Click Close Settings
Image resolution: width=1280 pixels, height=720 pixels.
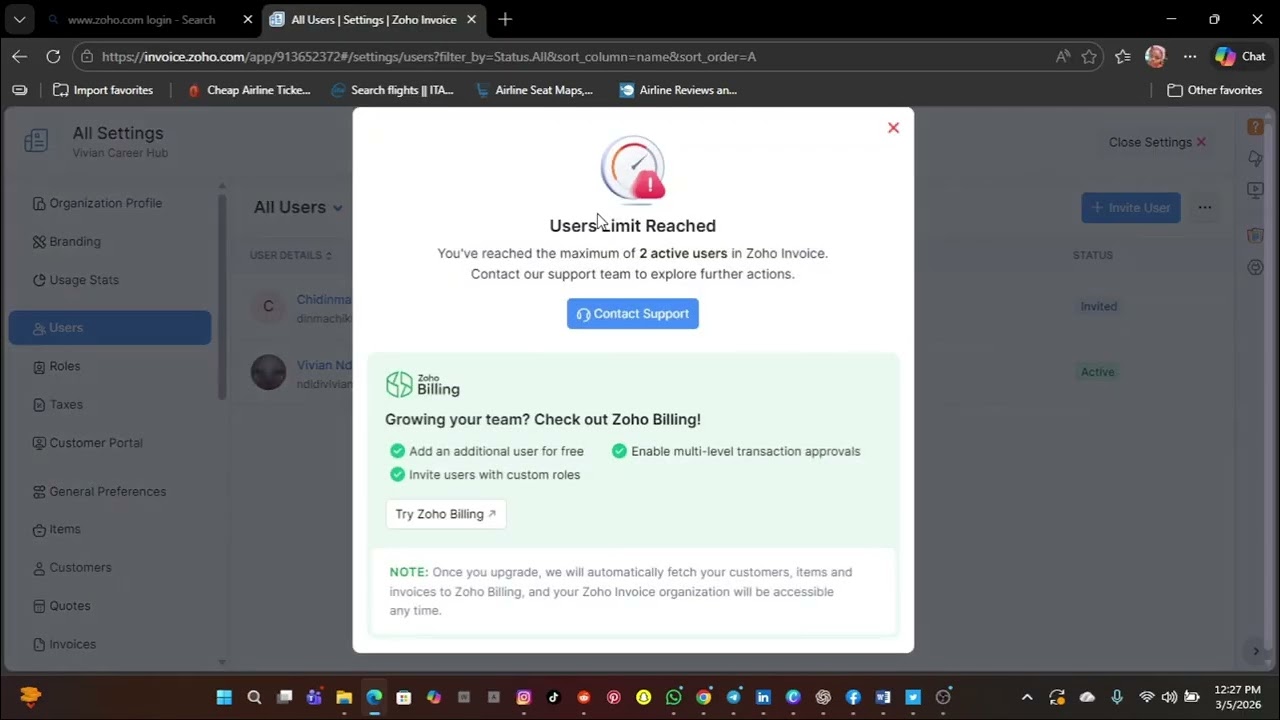point(1157,142)
